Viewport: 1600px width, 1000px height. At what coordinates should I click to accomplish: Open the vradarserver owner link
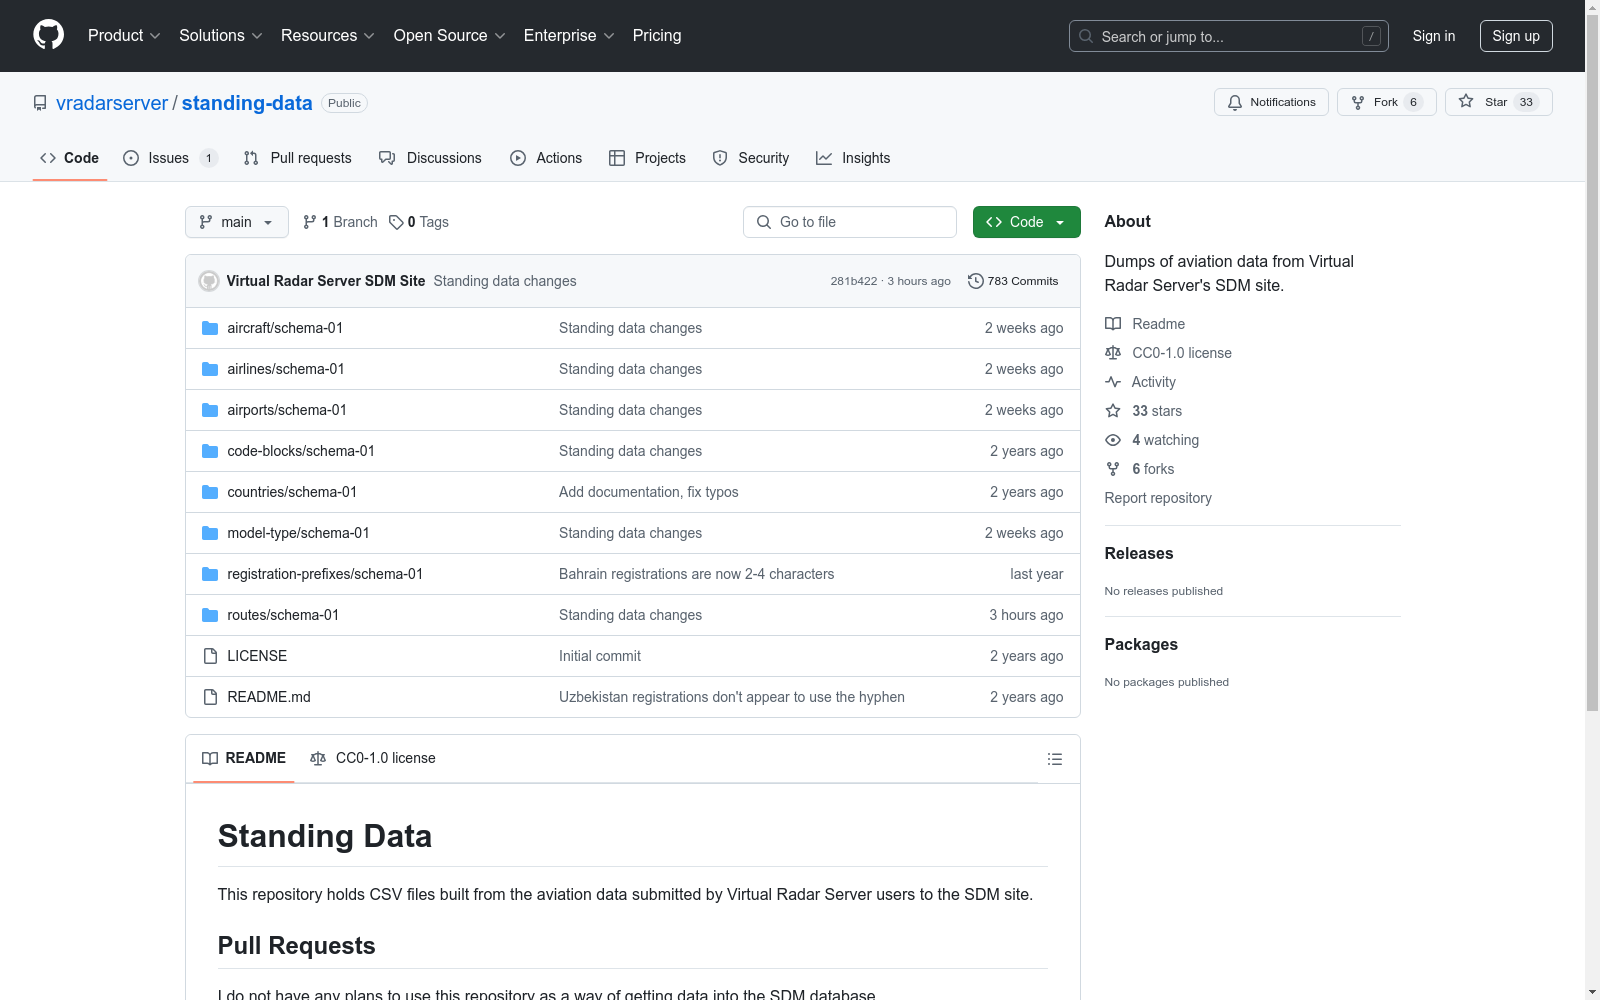click(x=112, y=103)
